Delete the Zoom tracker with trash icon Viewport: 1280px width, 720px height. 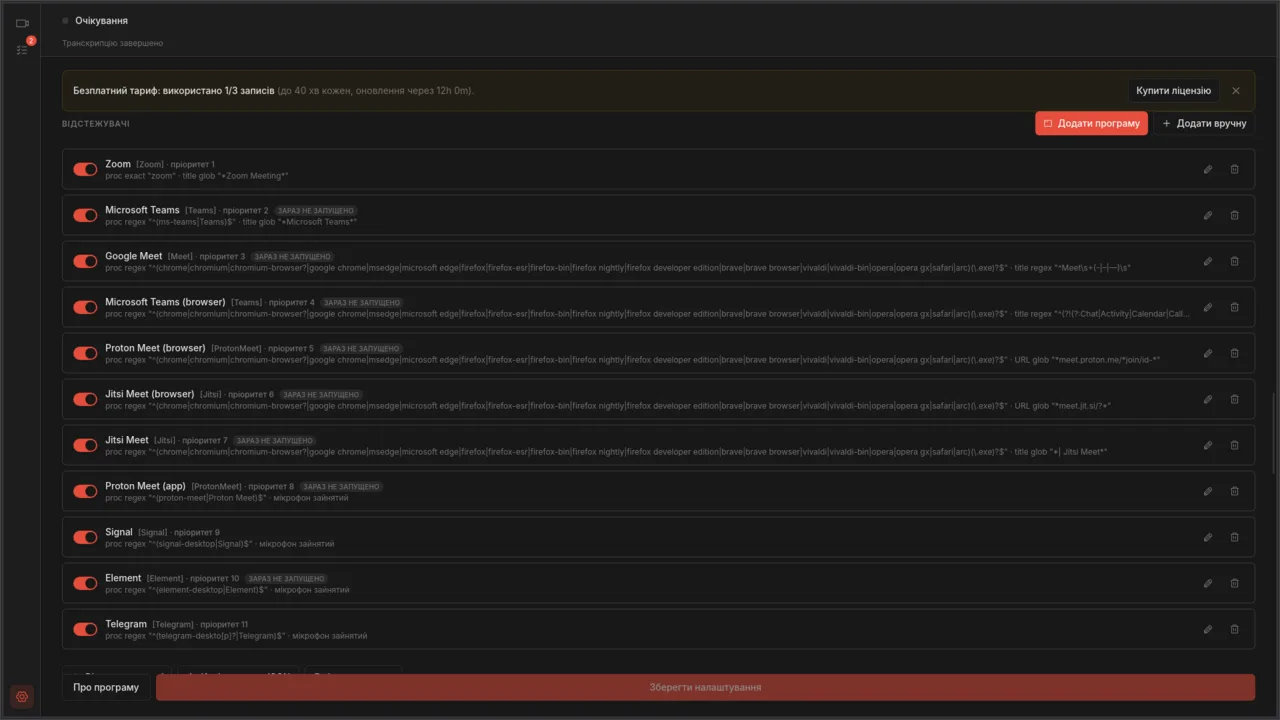1234,169
